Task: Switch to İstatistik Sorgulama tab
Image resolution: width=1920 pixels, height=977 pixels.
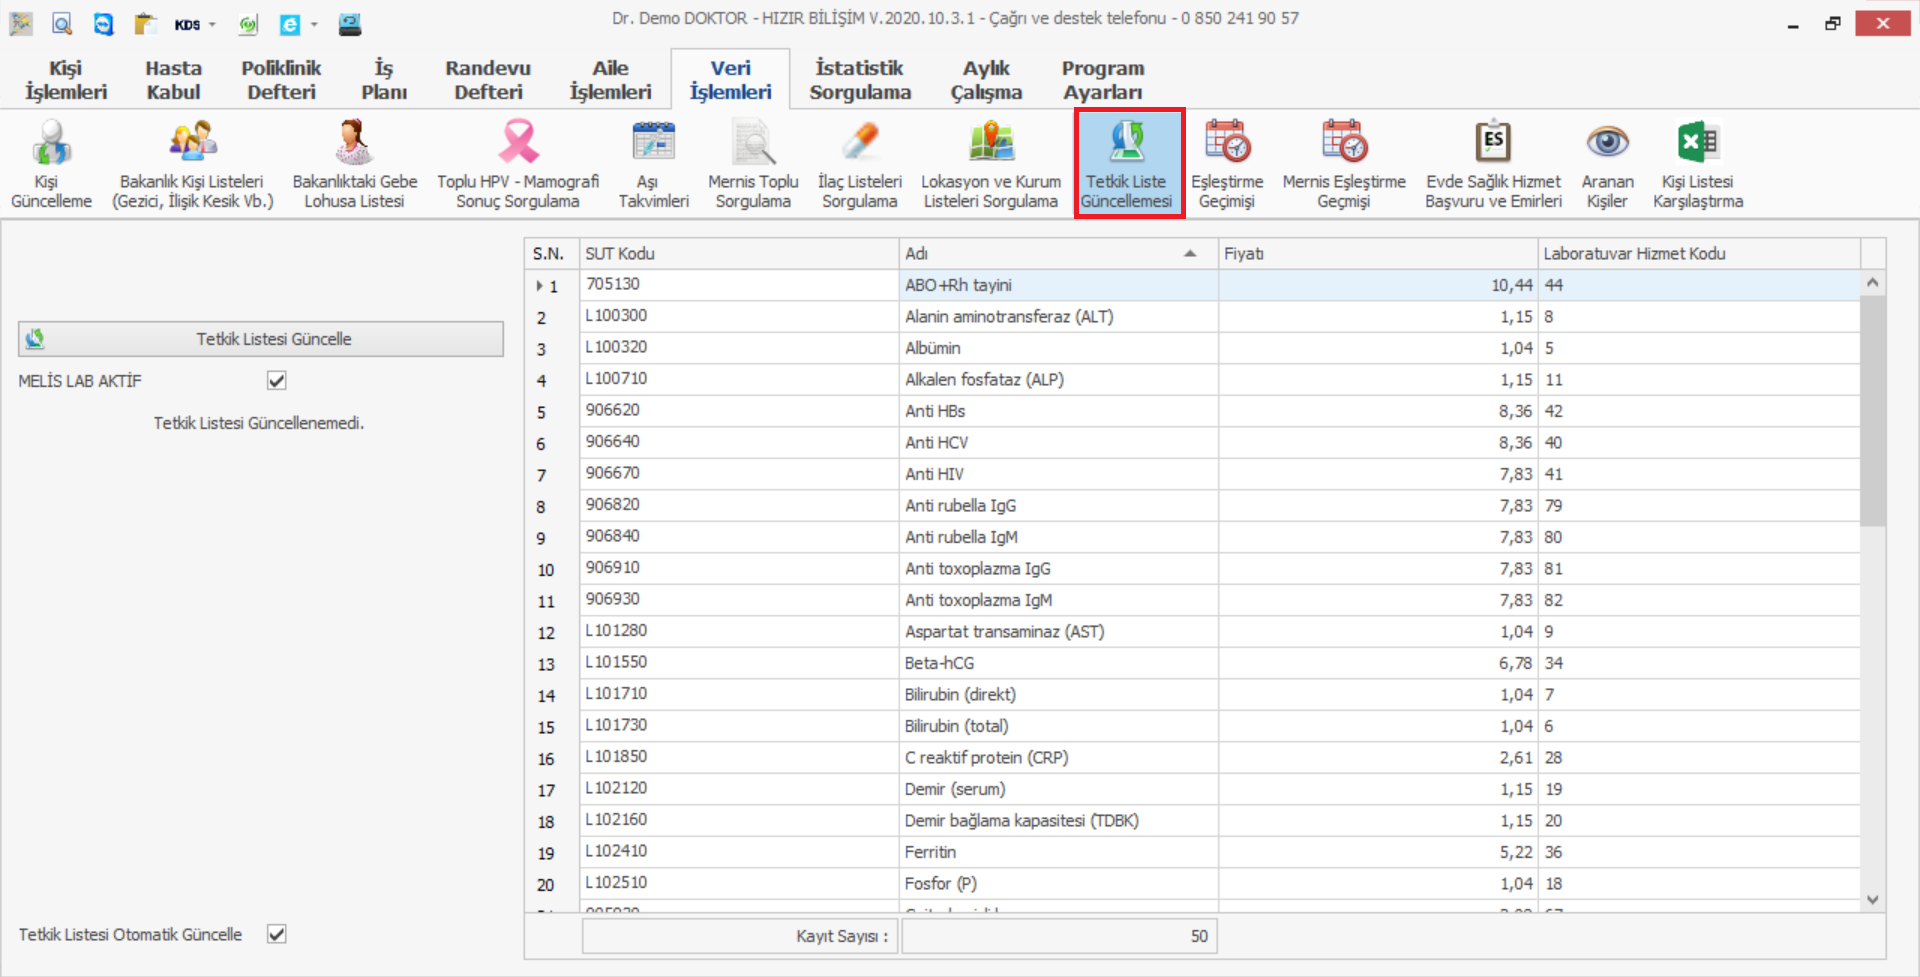Action: [x=860, y=80]
